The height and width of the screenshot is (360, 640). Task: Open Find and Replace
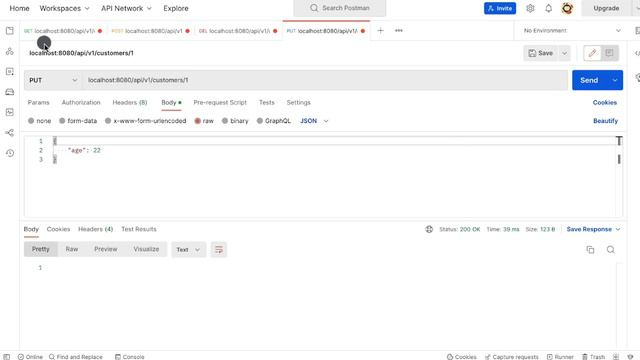click(x=76, y=357)
